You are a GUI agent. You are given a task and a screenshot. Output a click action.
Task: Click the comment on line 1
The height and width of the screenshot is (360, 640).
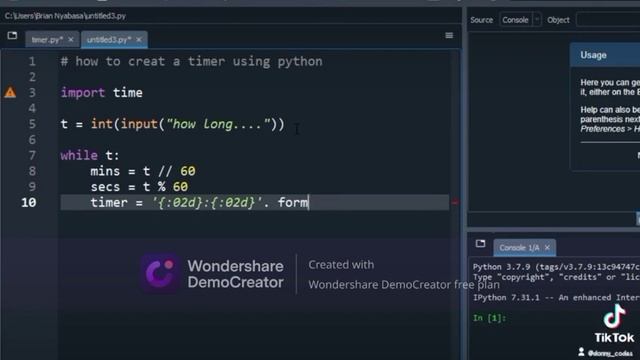click(191, 62)
